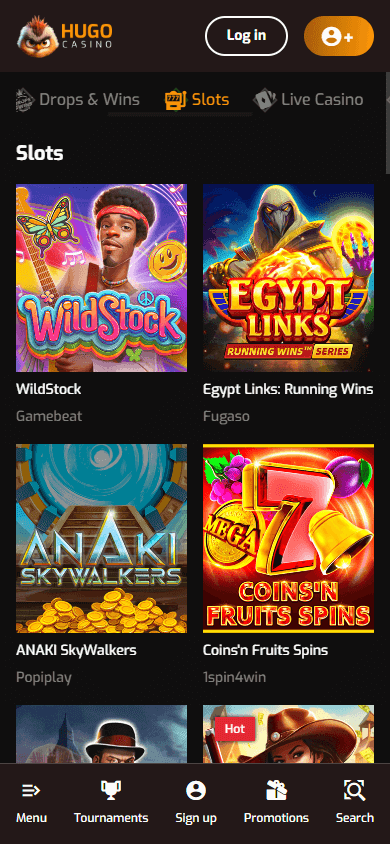Click the Gamebeat provider name
Image resolution: width=390 pixels, height=844 pixels.
pos(49,416)
